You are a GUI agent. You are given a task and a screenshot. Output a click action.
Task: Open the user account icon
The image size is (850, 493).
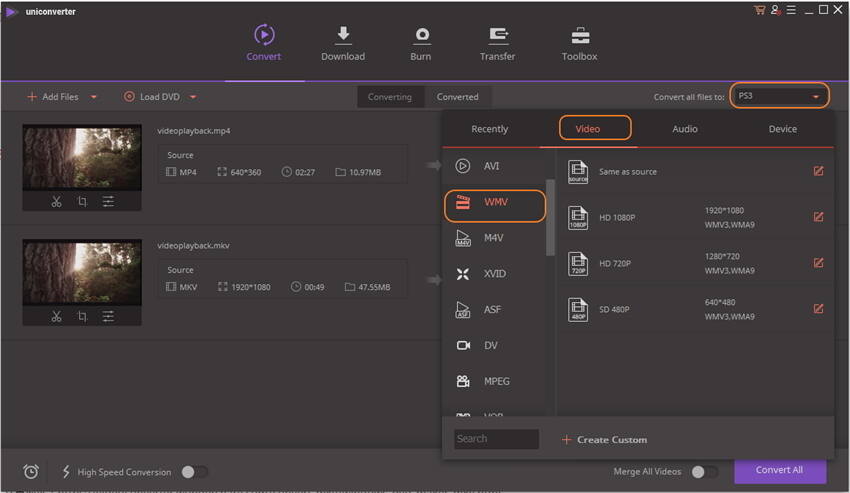click(x=775, y=10)
